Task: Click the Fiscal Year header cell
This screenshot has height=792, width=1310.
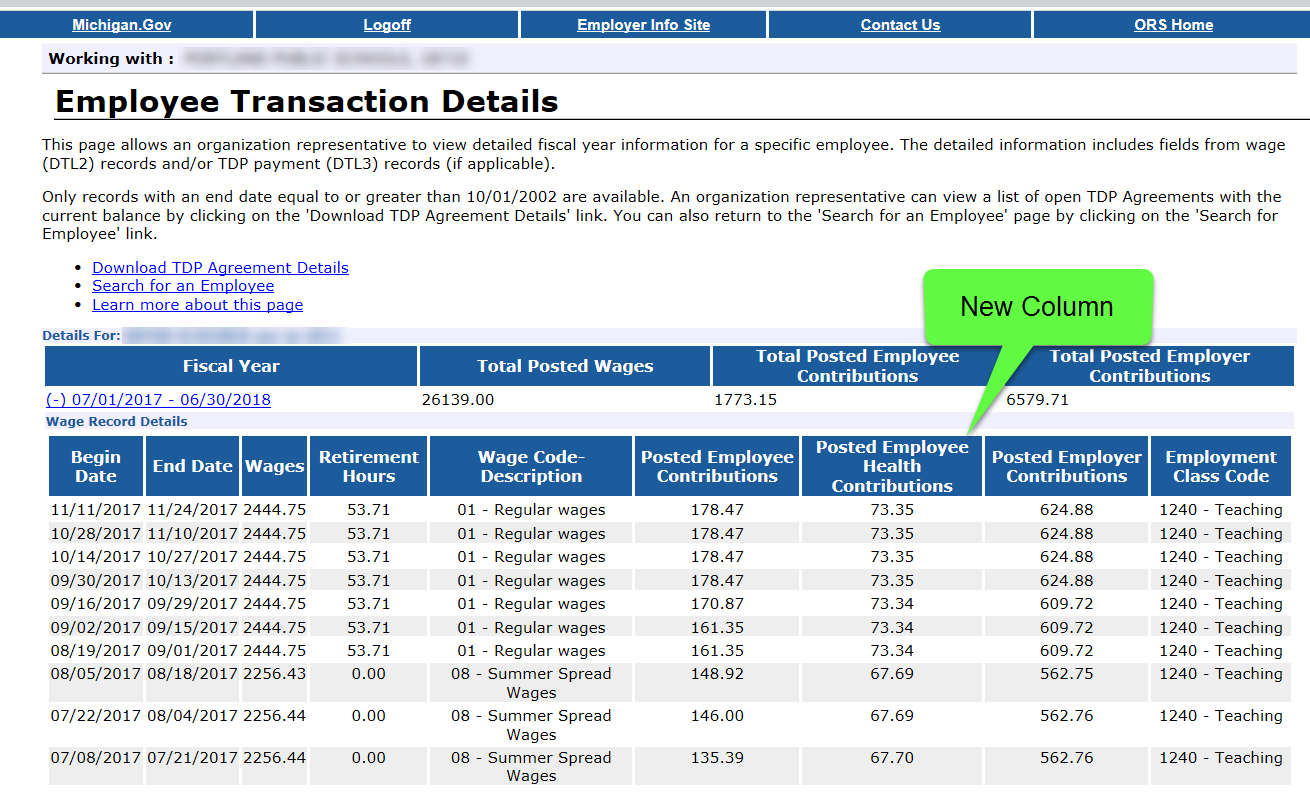Action: click(x=231, y=366)
